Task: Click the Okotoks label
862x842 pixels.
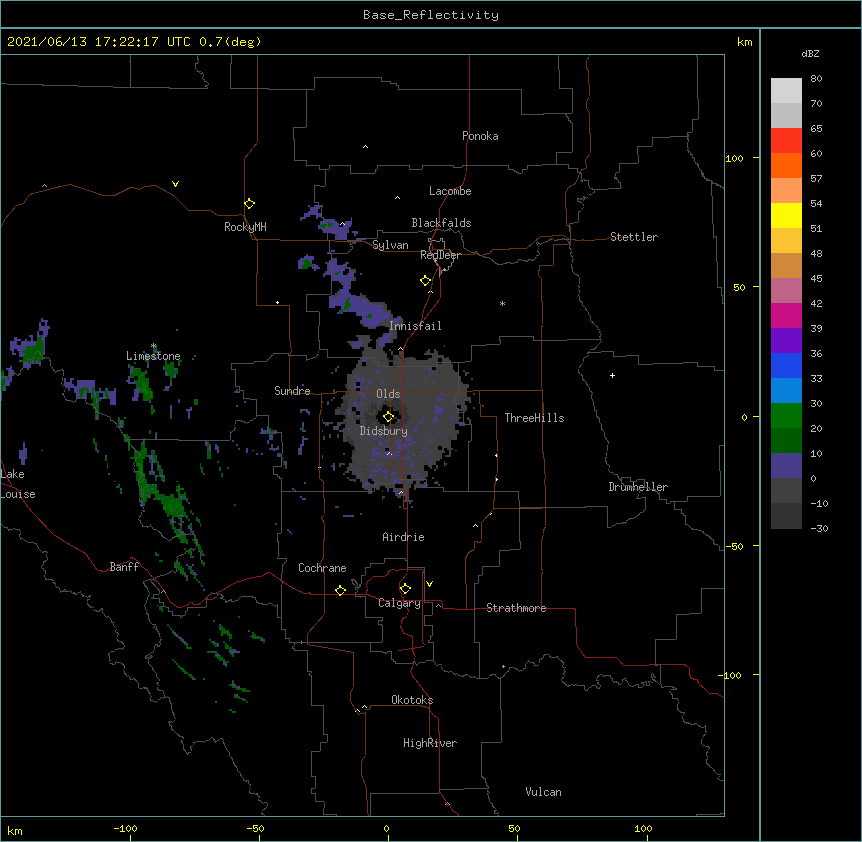Action: point(412,700)
